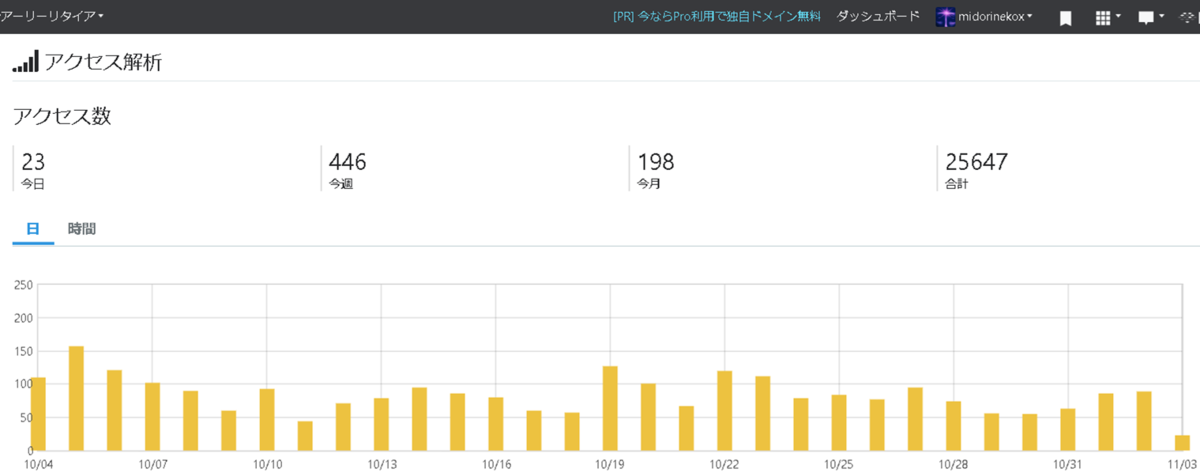Open the message notifications icon
This screenshot has width=1200, height=476.
tap(1151, 18)
